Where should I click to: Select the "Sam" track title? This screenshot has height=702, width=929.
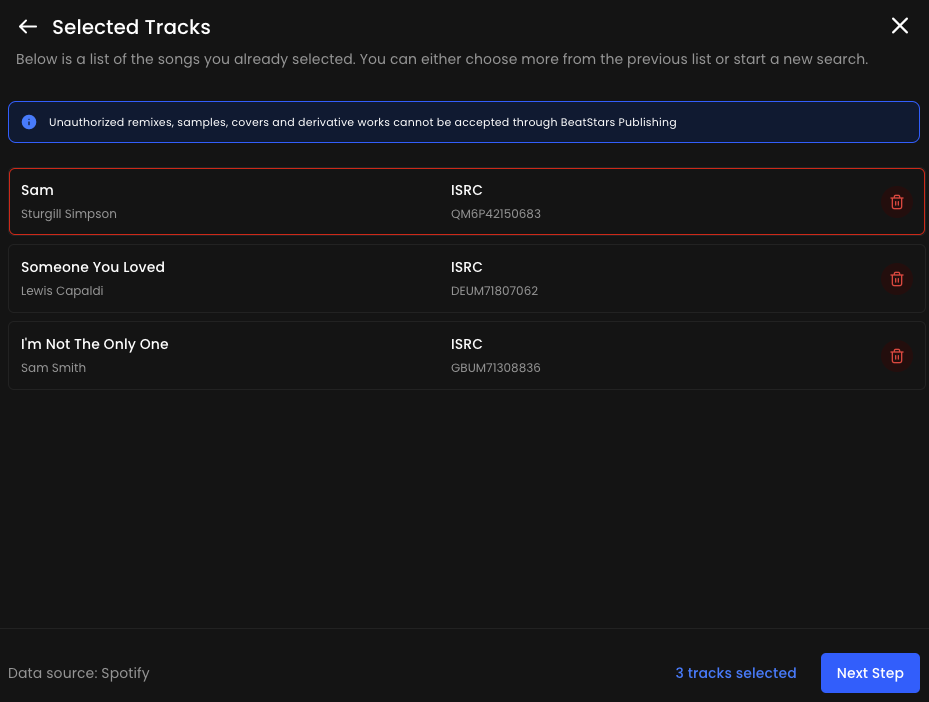click(37, 190)
